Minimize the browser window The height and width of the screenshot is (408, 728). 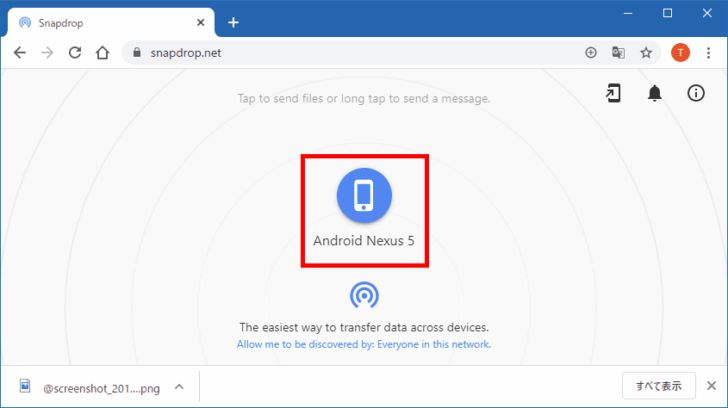pyautogui.click(x=628, y=13)
